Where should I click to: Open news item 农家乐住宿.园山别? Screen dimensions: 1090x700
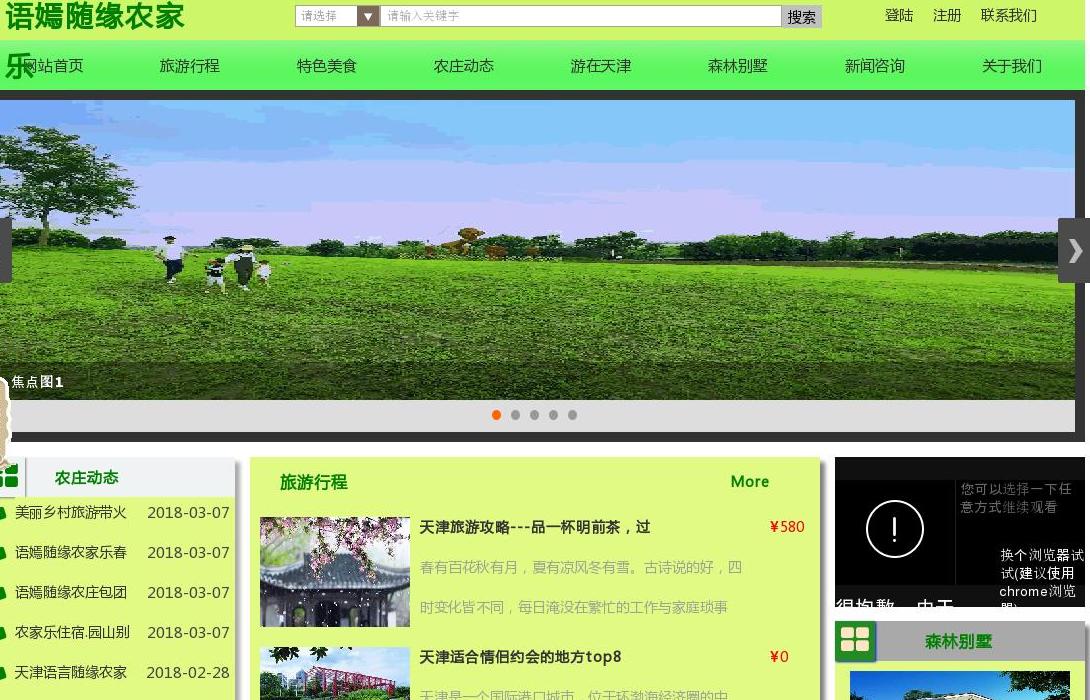click(x=72, y=633)
